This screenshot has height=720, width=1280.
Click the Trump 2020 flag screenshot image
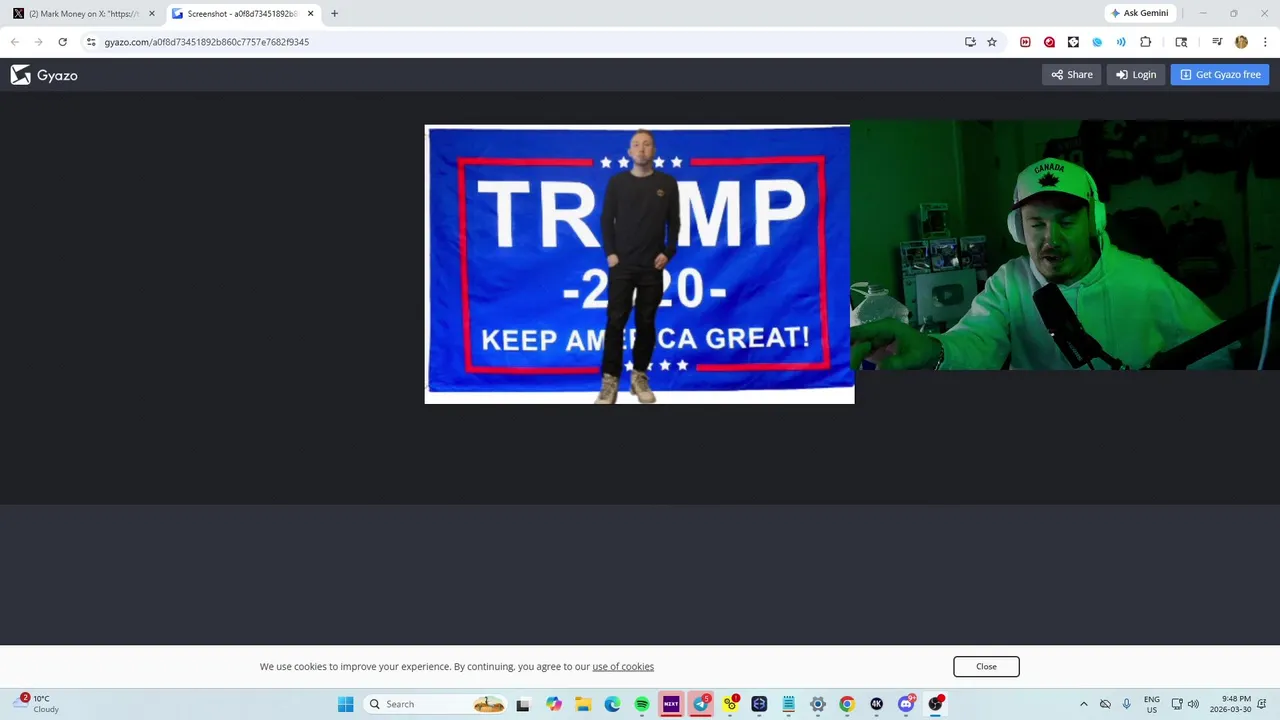coord(639,264)
